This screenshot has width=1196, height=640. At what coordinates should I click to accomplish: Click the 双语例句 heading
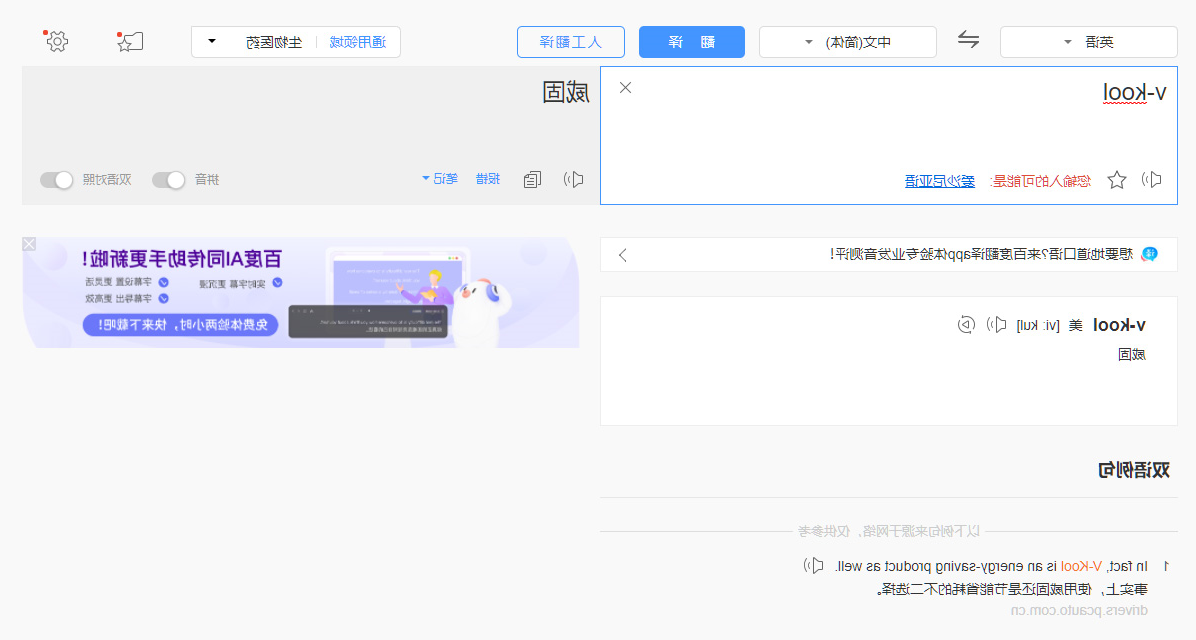point(1133,470)
